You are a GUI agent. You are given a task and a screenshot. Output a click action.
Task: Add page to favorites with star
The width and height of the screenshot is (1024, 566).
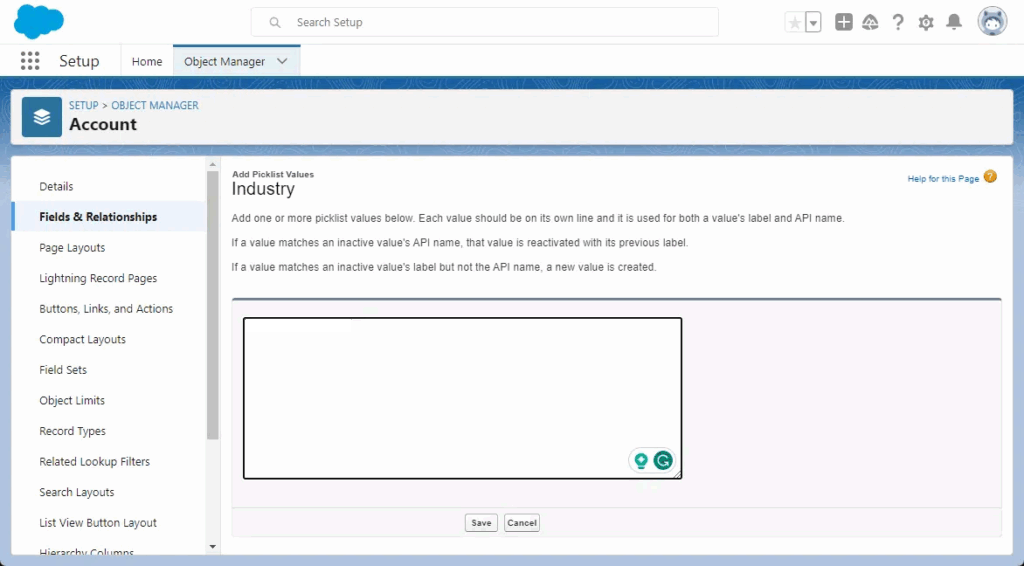pyautogui.click(x=795, y=22)
